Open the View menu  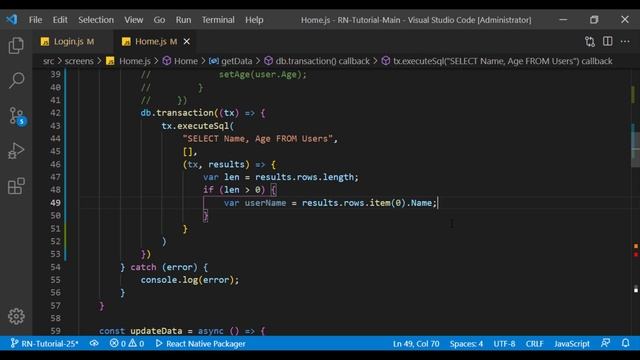tap(133, 20)
